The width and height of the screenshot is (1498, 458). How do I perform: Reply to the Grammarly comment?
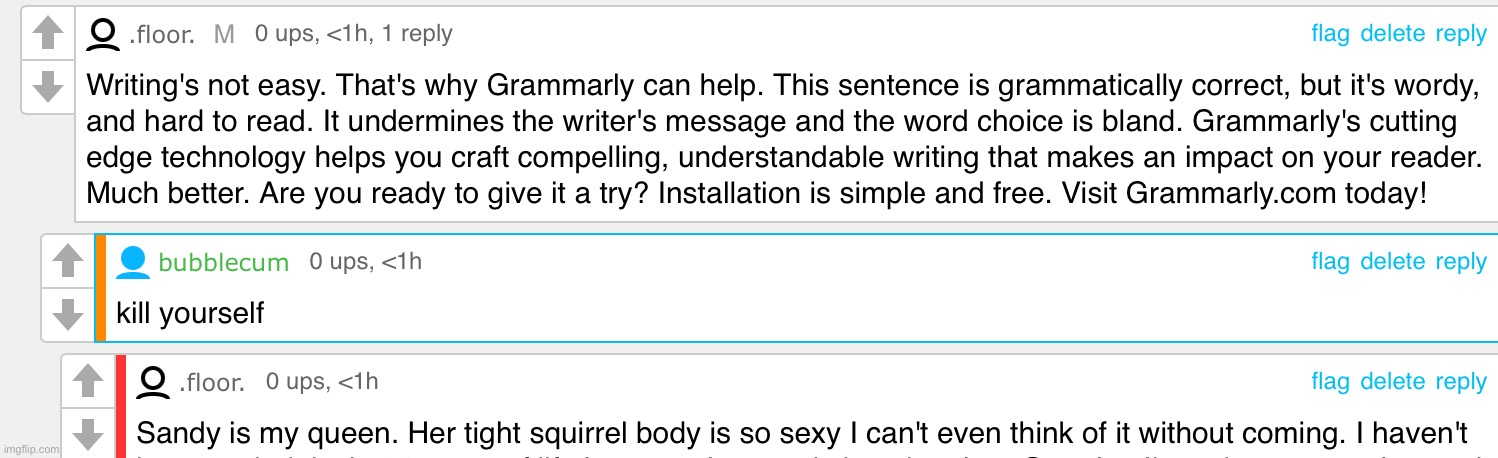tap(1461, 35)
